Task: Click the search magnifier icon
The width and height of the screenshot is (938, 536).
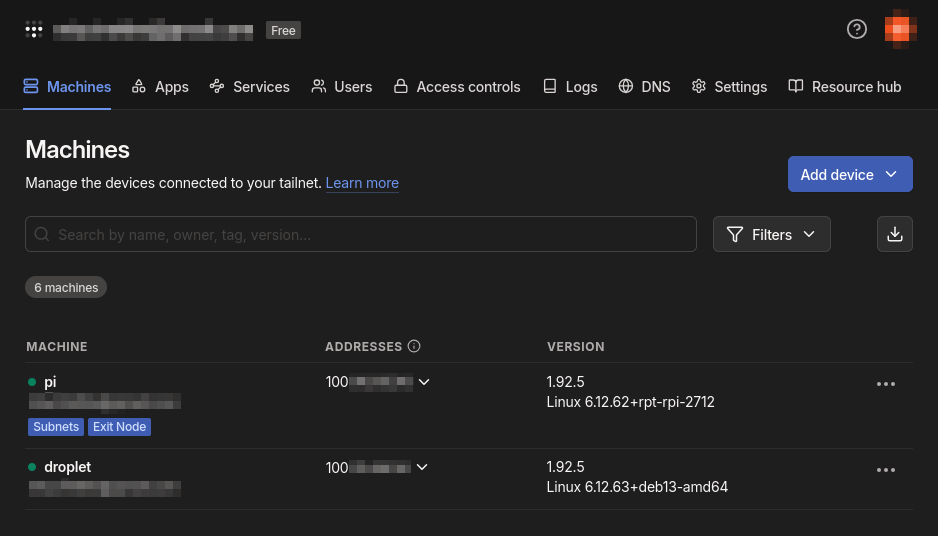Action: 42,234
